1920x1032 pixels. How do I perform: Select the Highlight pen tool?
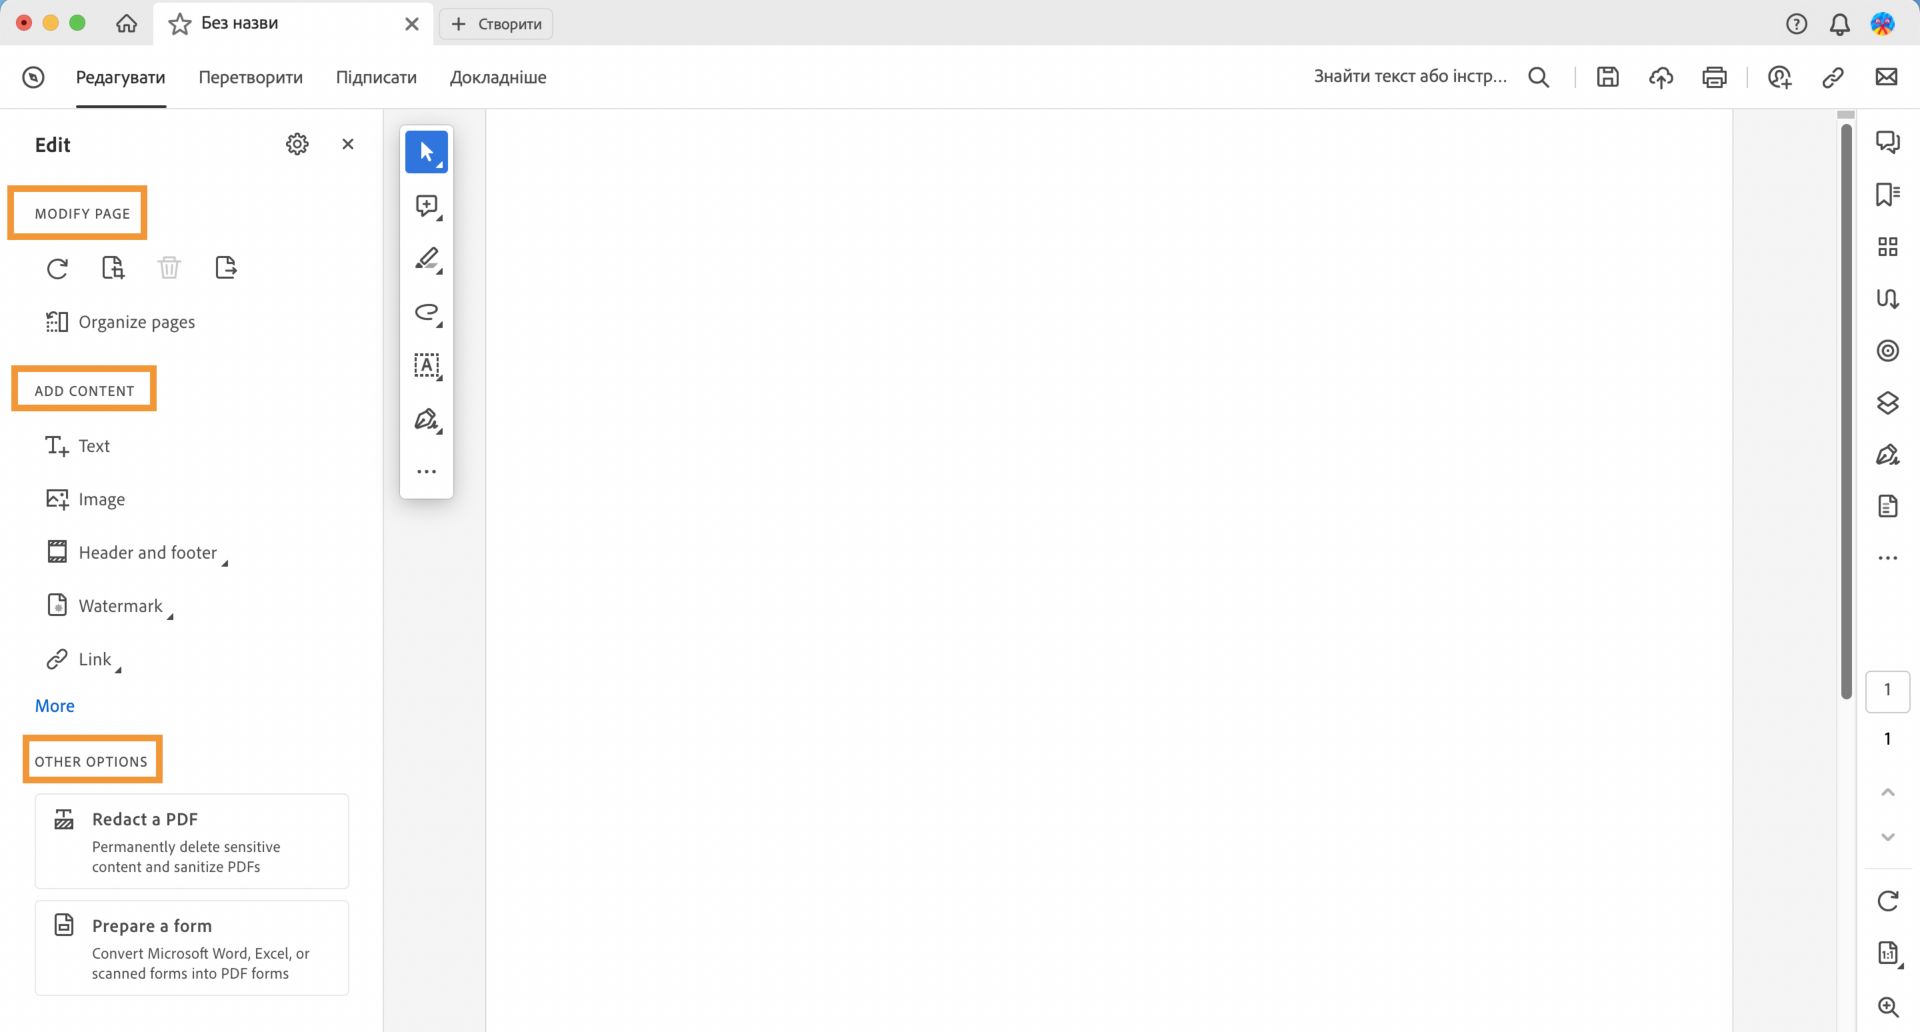(x=427, y=259)
